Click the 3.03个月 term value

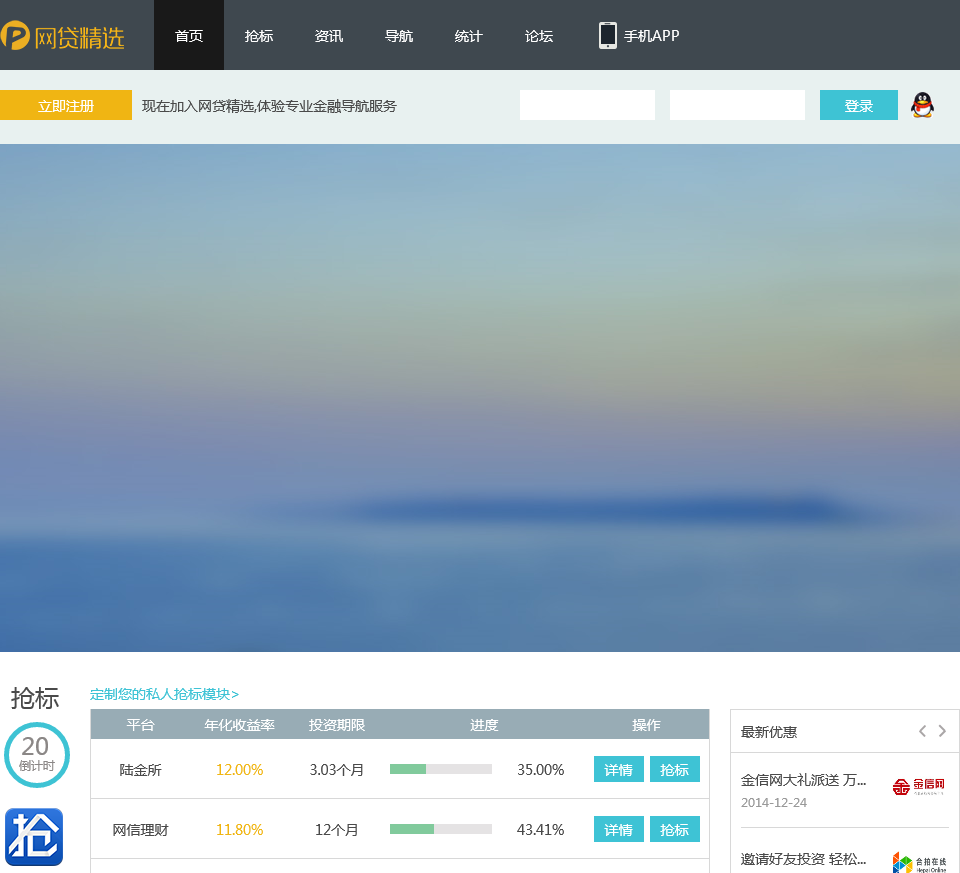337,770
